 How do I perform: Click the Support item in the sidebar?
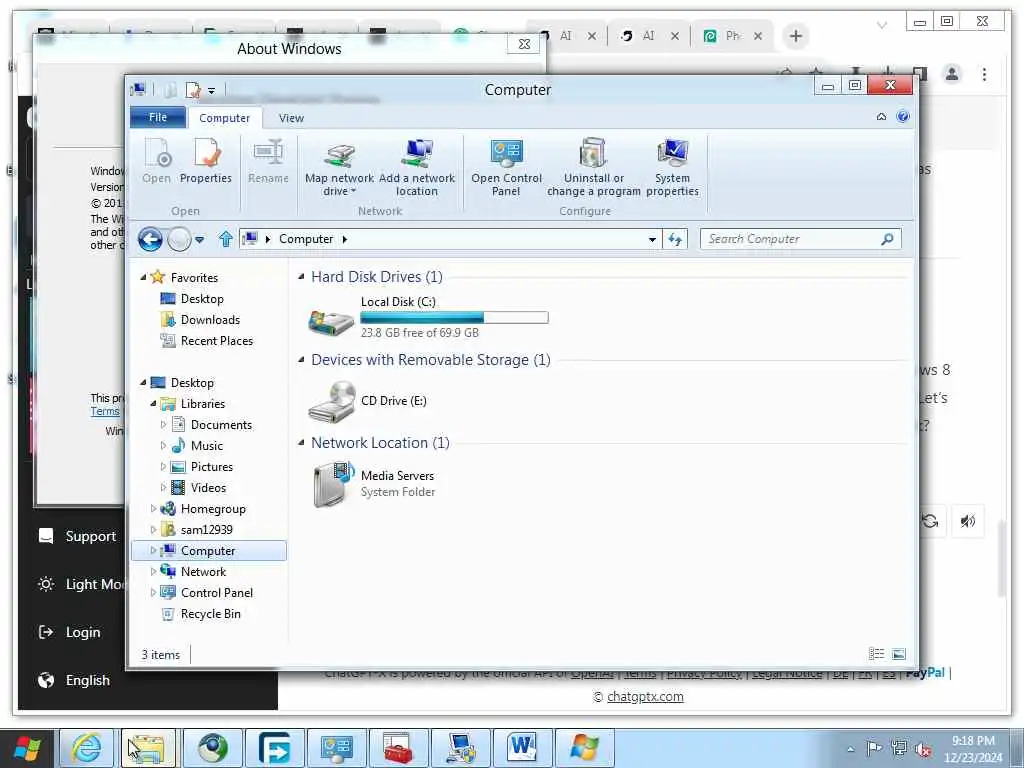[x=77, y=536]
